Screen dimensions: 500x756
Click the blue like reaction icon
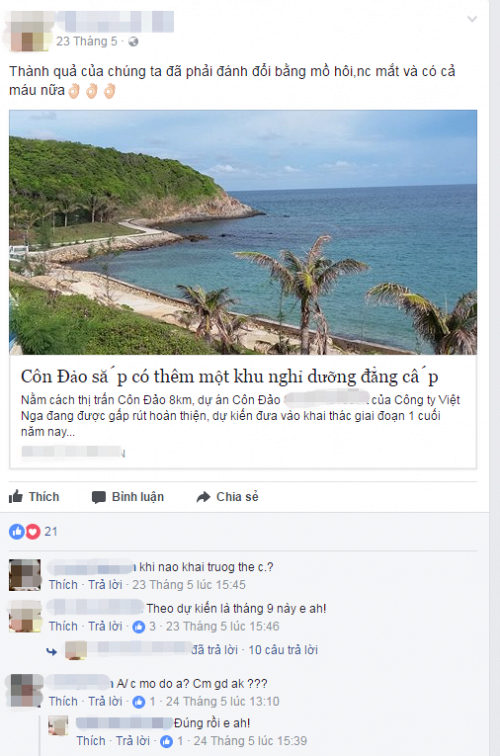click(x=16, y=532)
